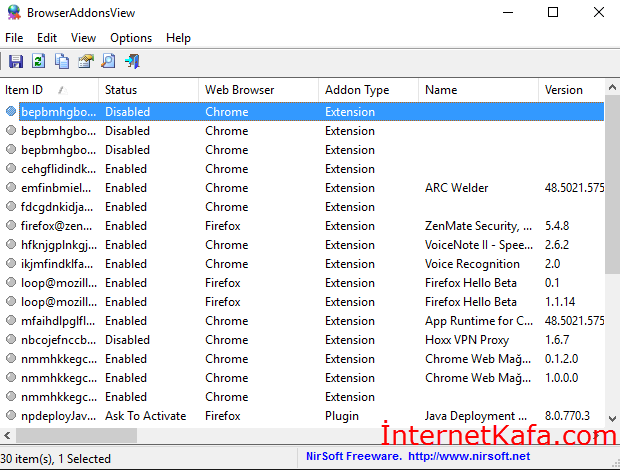Click the Copy Selected Items toolbar icon

62,61
